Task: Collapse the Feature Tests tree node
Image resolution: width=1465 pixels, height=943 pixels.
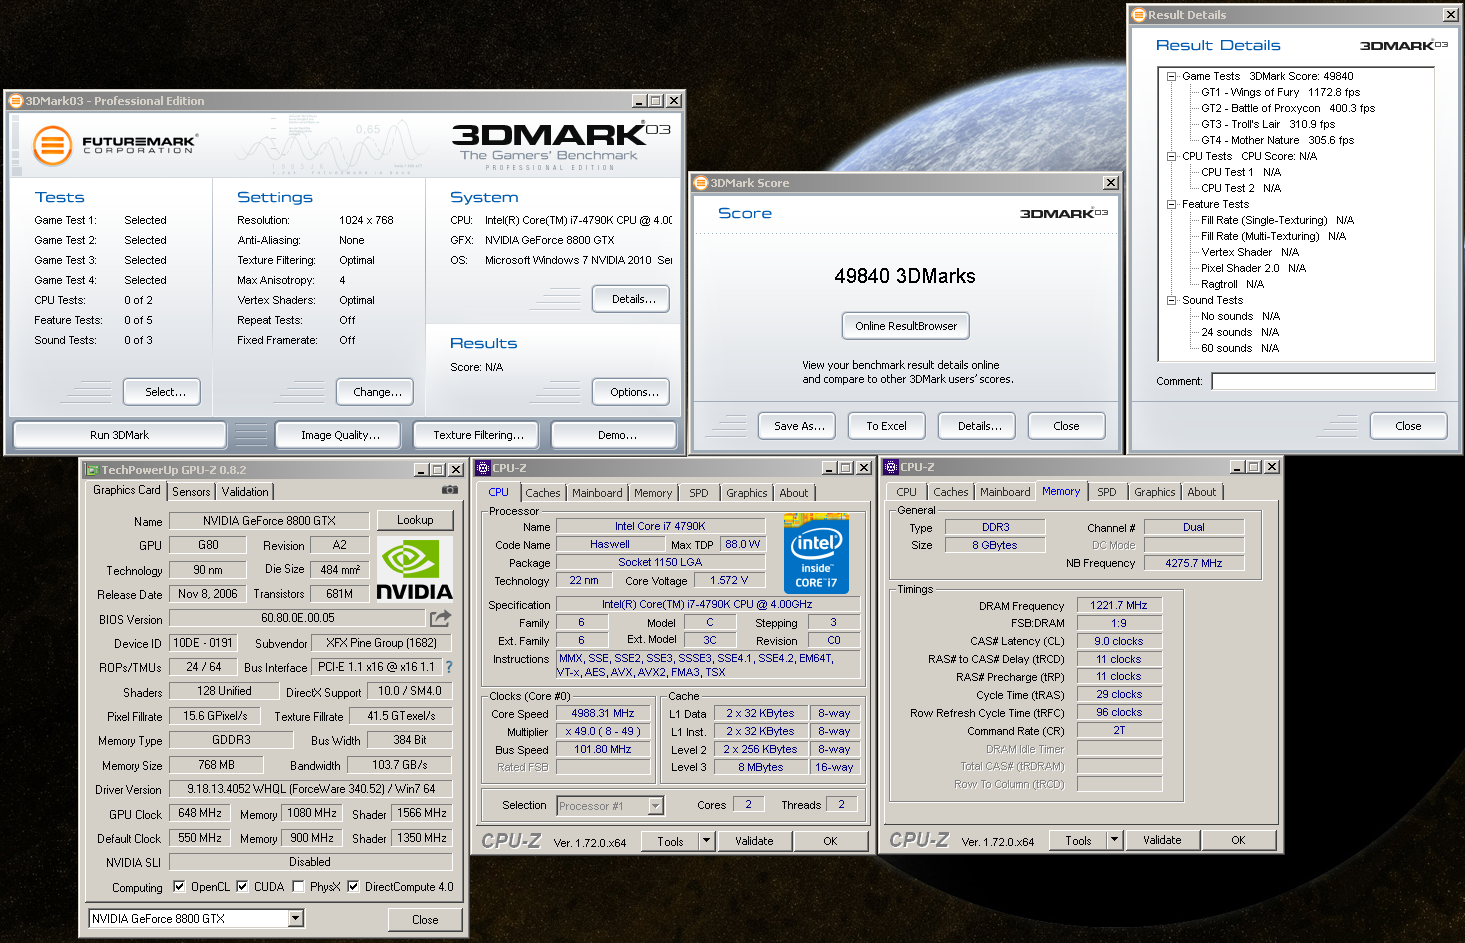Action: (x=1171, y=204)
